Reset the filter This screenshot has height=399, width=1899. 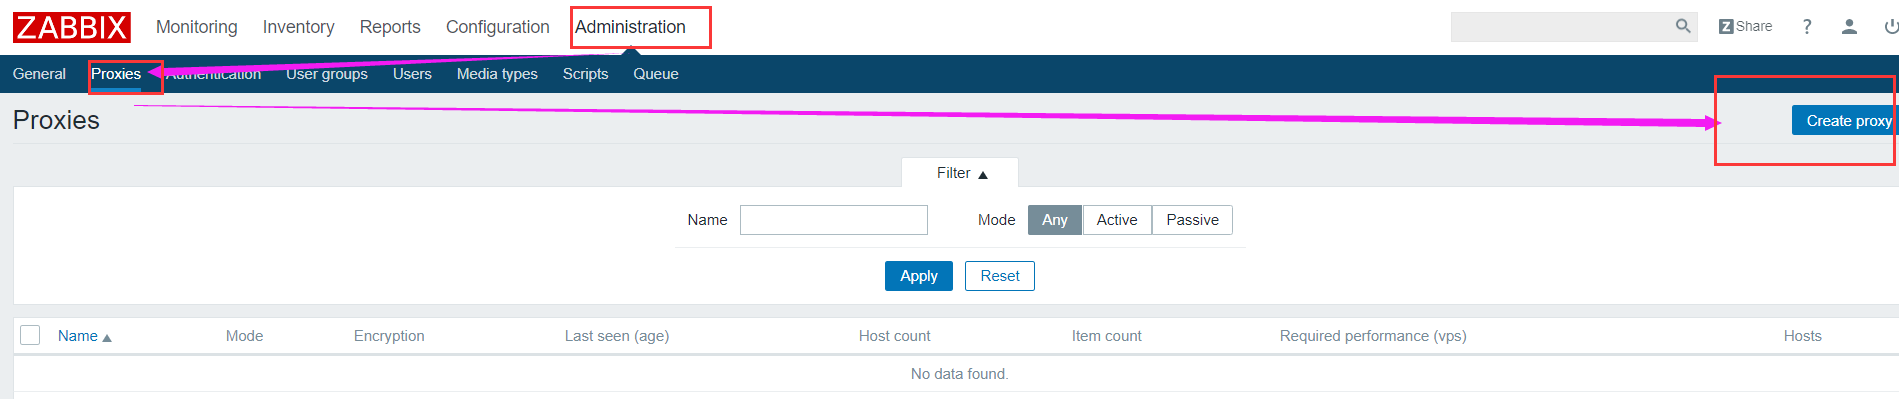click(x=1000, y=276)
